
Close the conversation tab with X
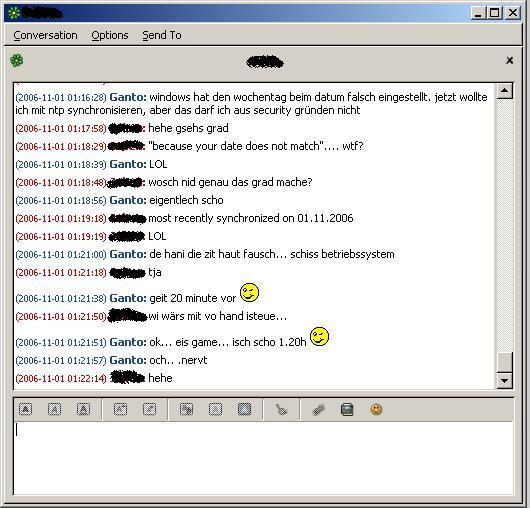[509, 61]
